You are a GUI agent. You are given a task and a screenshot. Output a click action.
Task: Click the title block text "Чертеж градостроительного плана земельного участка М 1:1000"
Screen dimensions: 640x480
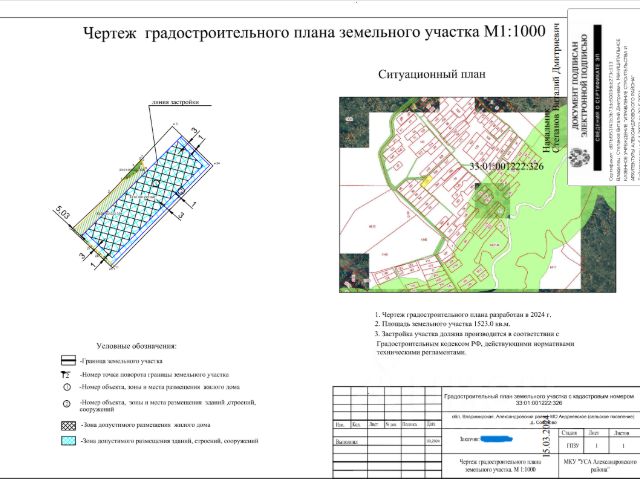click(x=500, y=466)
